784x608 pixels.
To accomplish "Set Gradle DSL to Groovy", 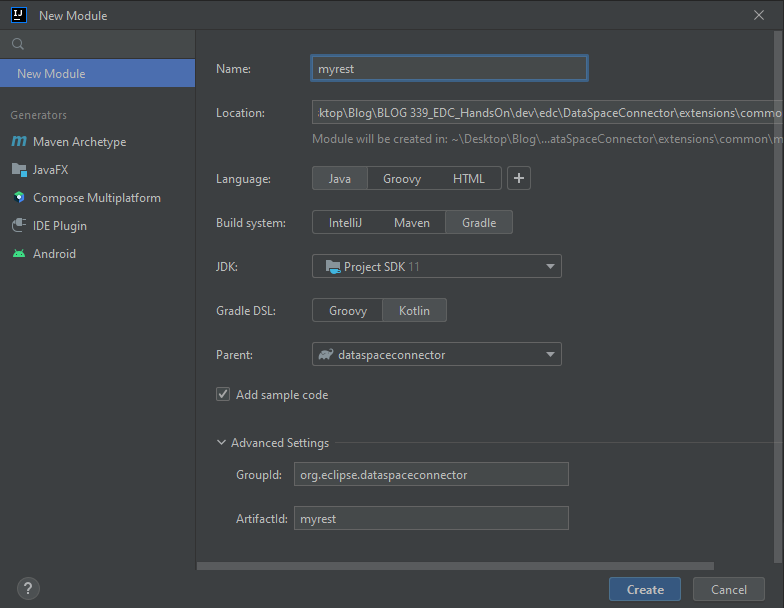I will point(348,310).
